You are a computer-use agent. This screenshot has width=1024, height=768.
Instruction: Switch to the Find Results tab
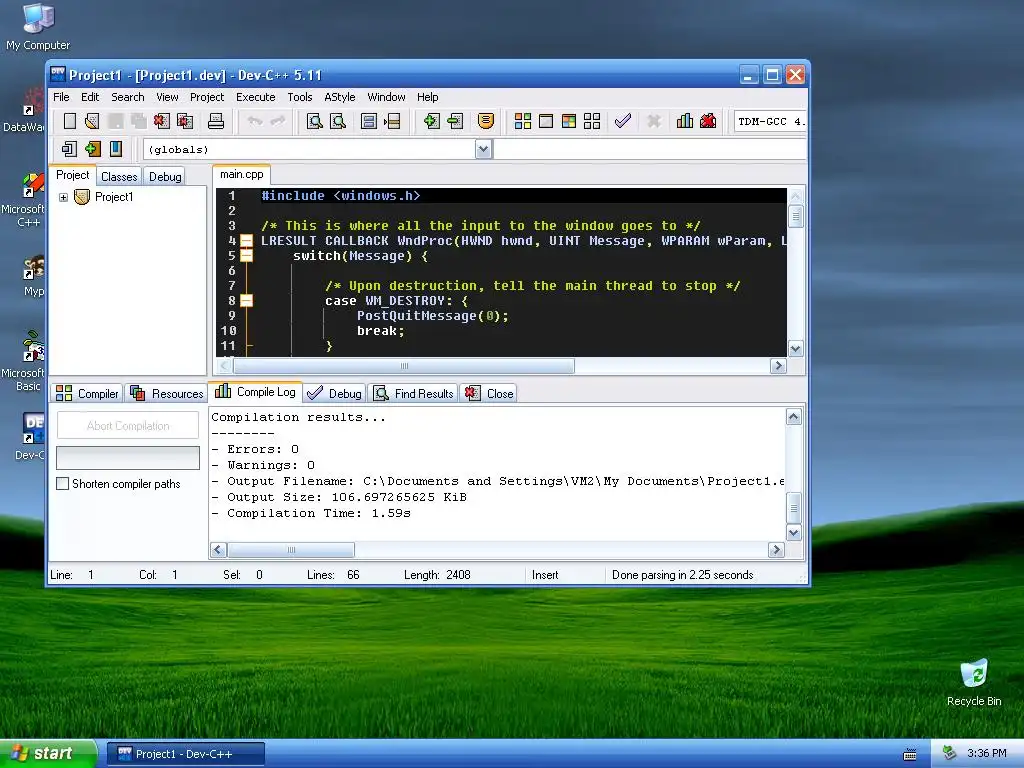(x=413, y=393)
